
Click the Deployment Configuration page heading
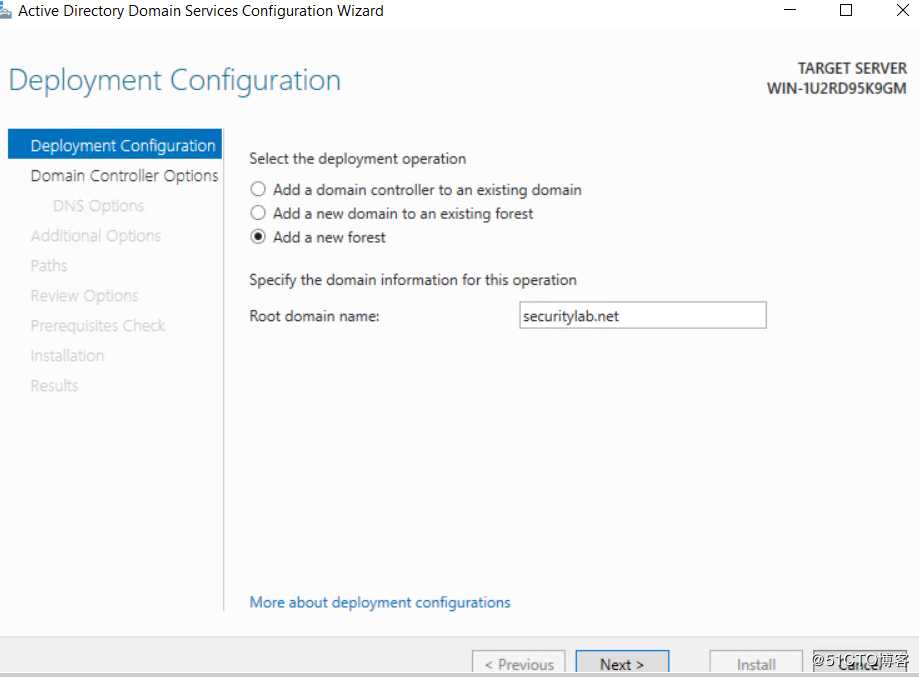pos(175,80)
